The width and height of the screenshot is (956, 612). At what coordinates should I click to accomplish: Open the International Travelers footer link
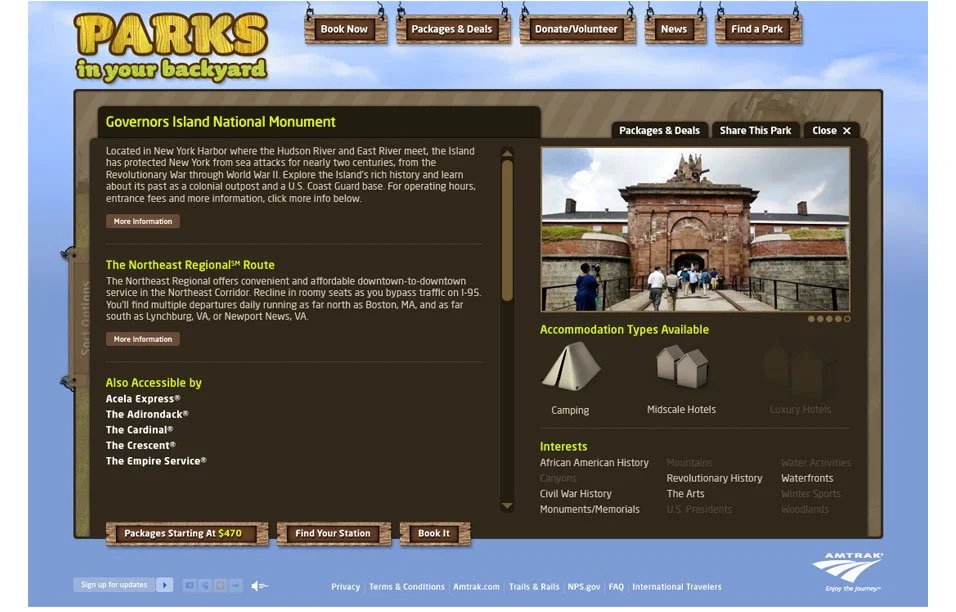pyautogui.click(x=677, y=587)
